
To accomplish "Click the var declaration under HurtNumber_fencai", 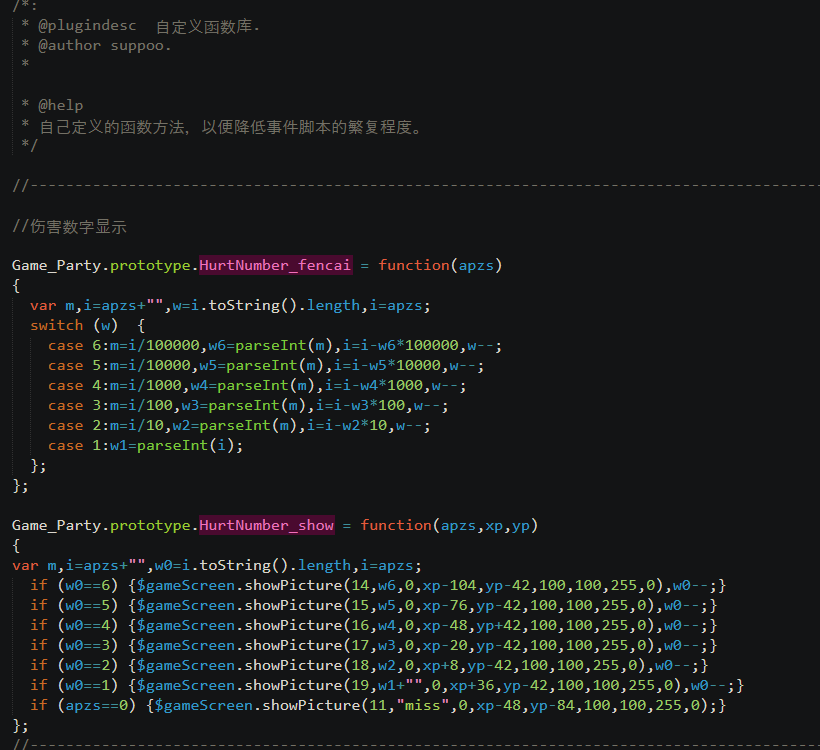I will click(231, 305).
